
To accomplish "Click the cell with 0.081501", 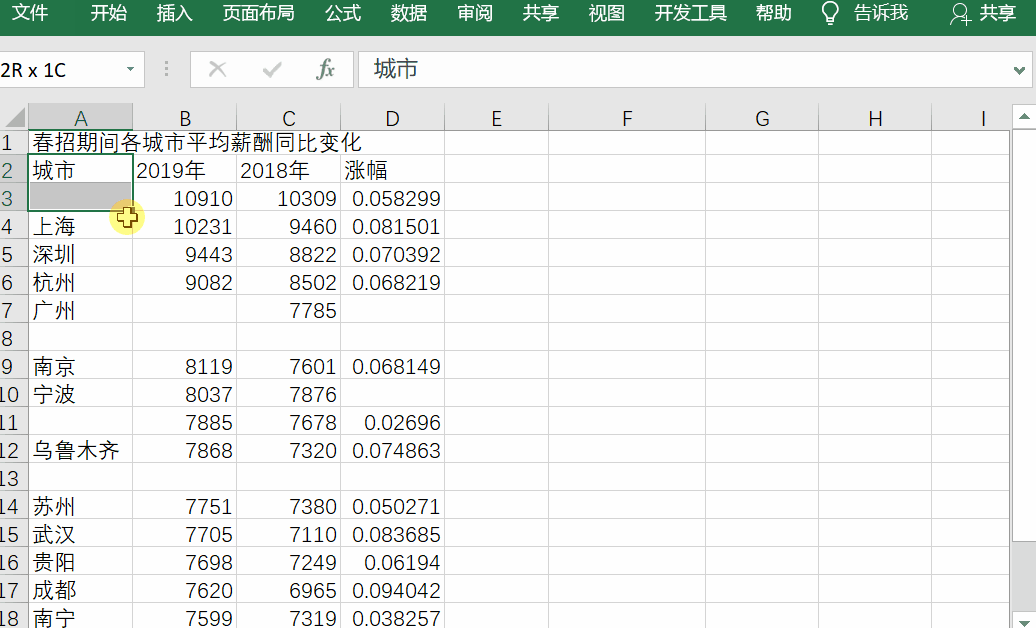I will click(392, 225).
